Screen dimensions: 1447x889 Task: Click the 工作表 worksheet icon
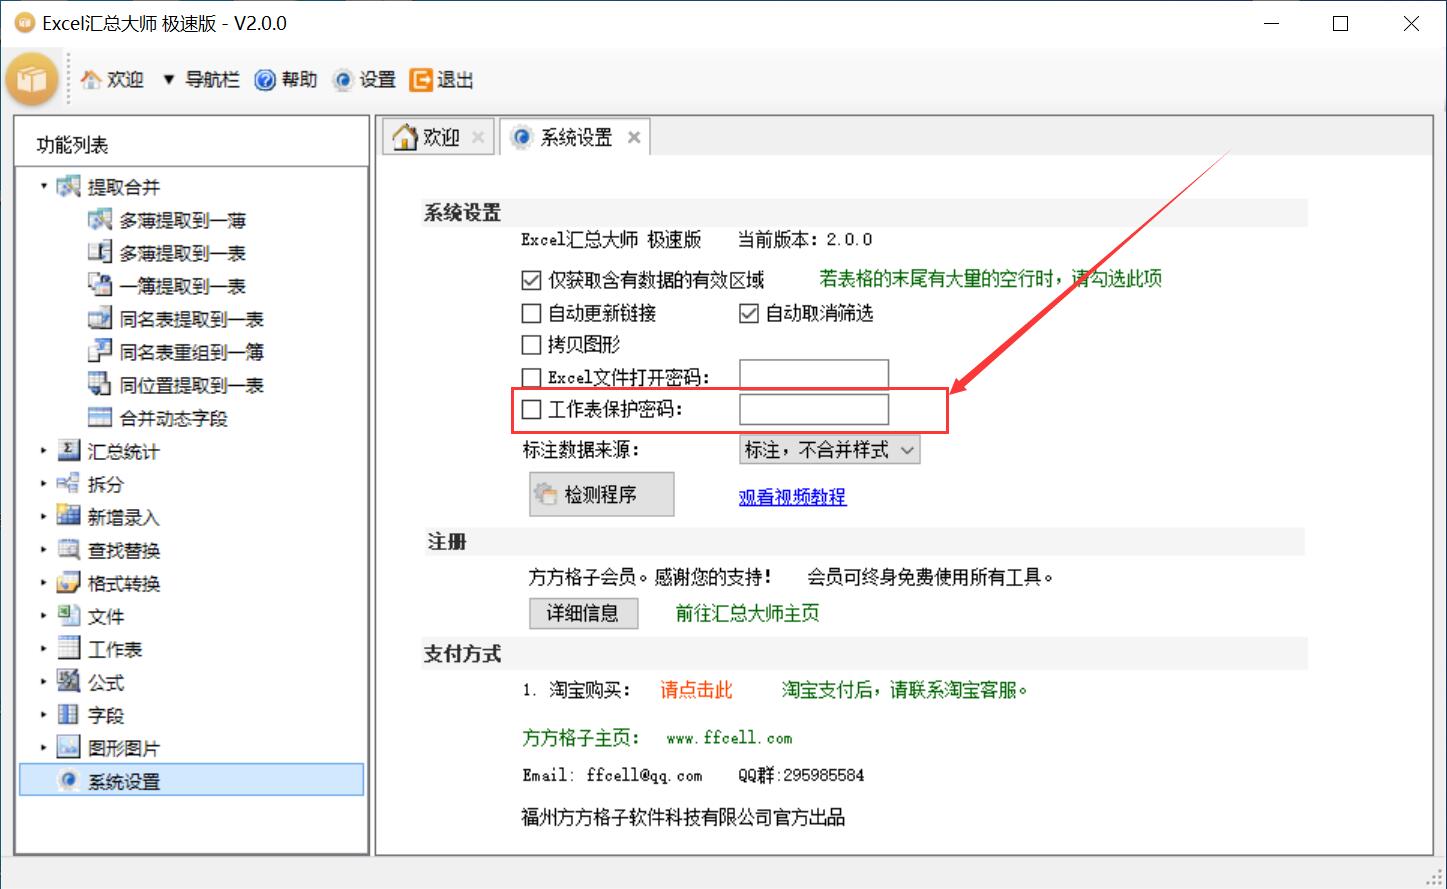pyautogui.click(x=69, y=648)
